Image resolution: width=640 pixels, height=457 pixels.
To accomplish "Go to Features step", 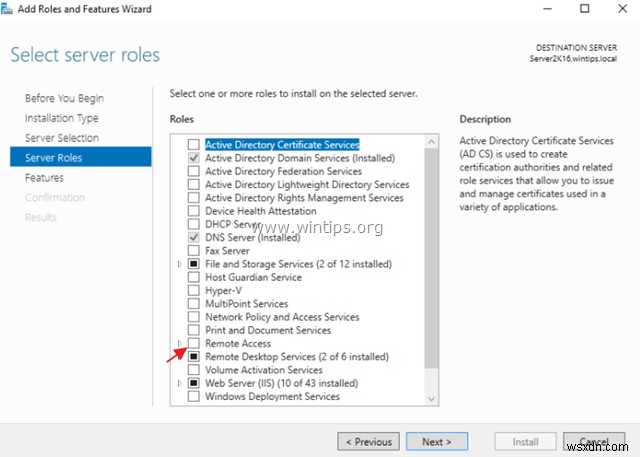I will [x=44, y=177].
